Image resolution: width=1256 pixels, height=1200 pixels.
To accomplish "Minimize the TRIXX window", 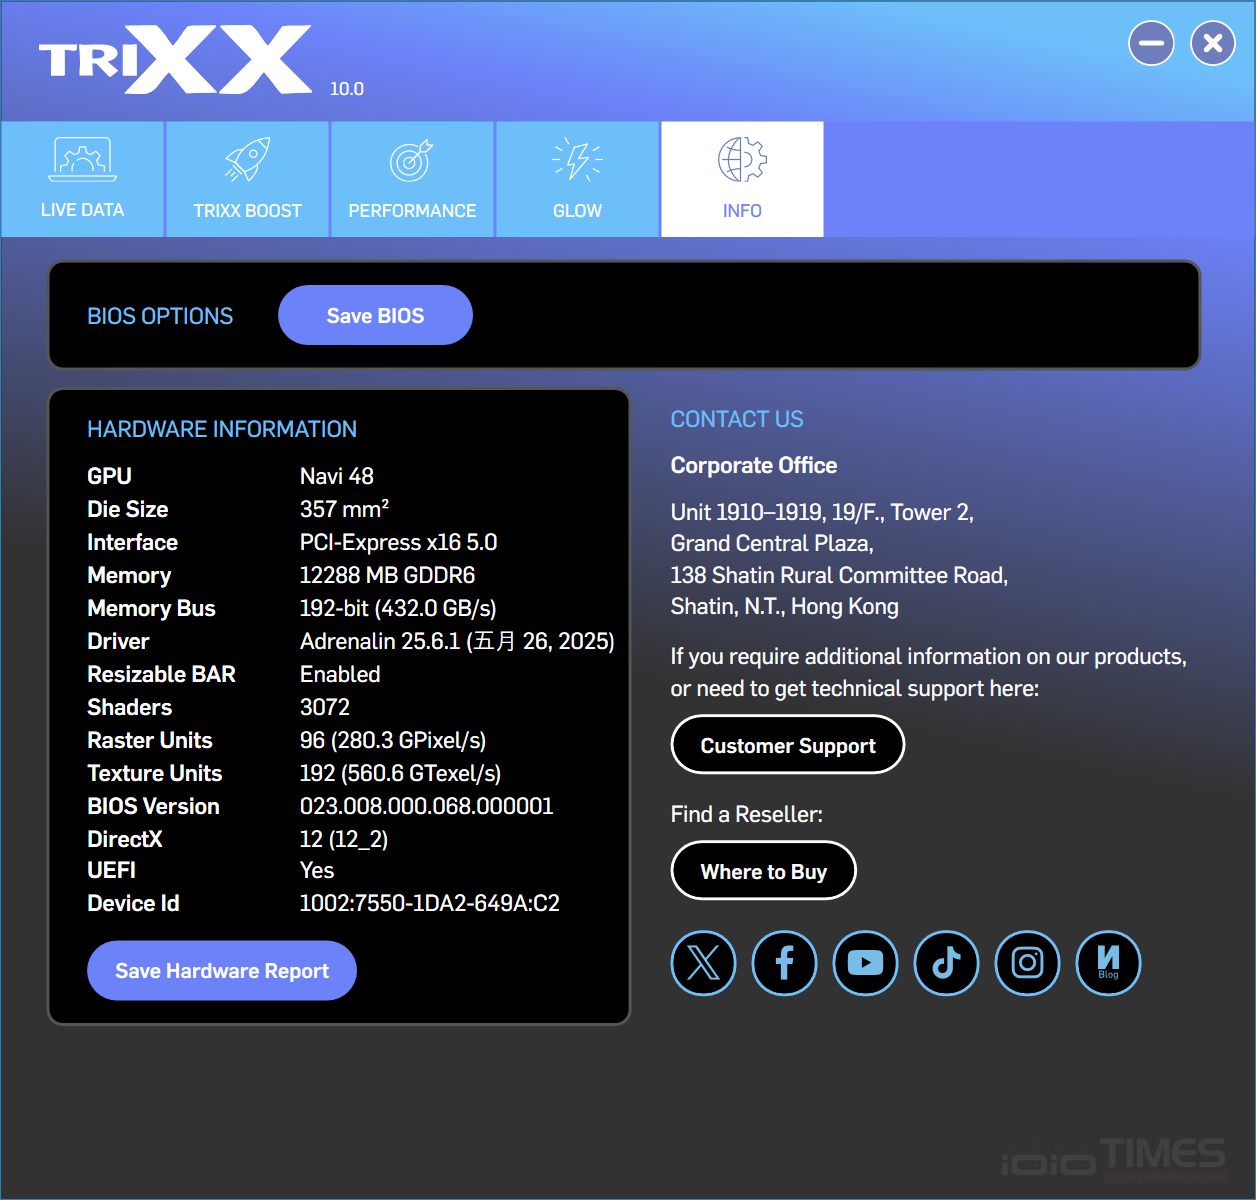I will click(x=1151, y=43).
